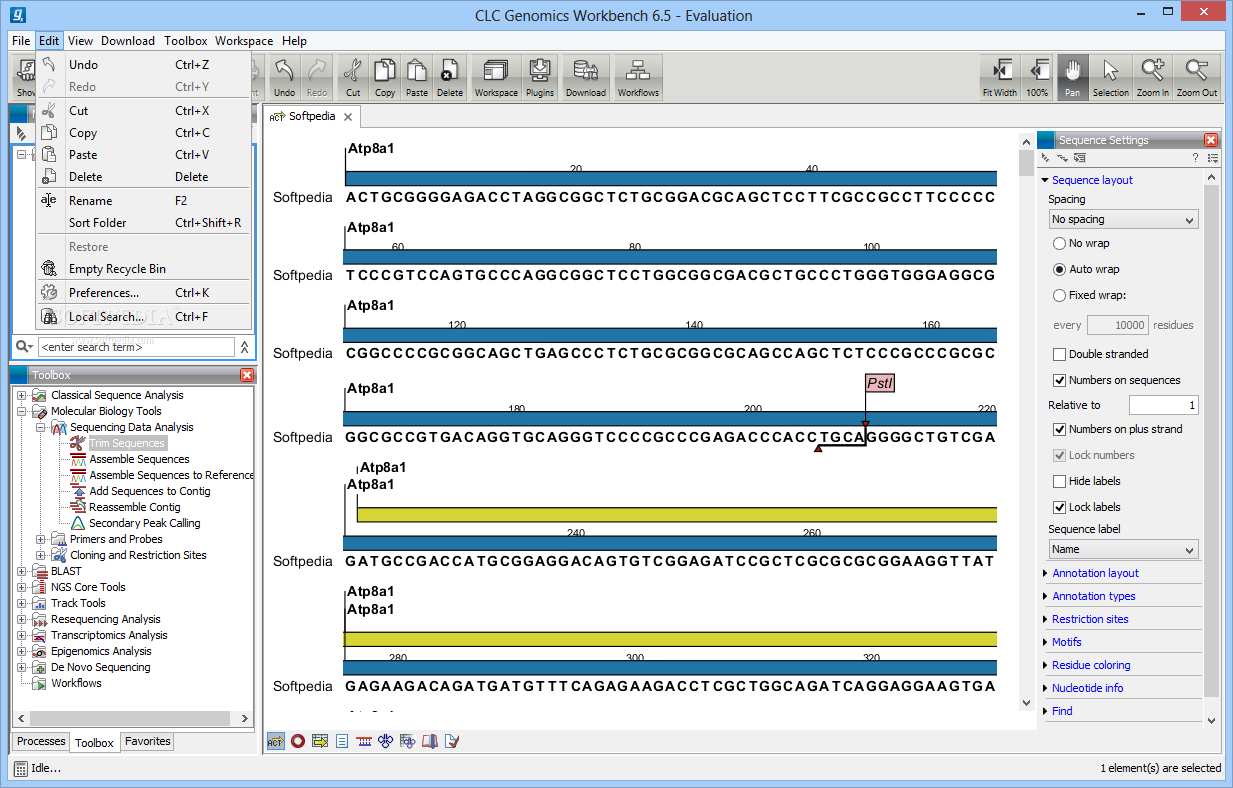Viewport: 1233px width, 788px height.
Task: Click the Nucleotide info section link
Action: click(x=1087, y=688)
